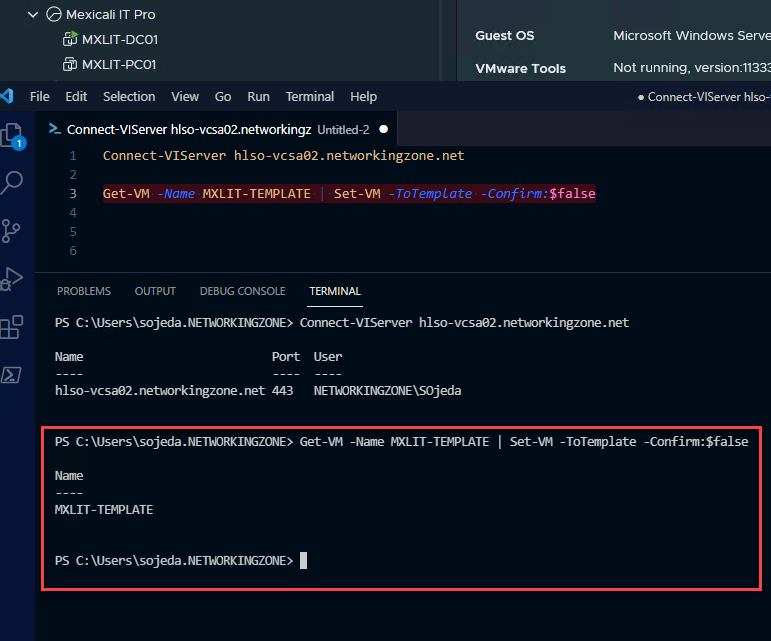Click the MXLIT-DC01 virtual machine icon
Viewport: 771px width, 641px height.
70,40
